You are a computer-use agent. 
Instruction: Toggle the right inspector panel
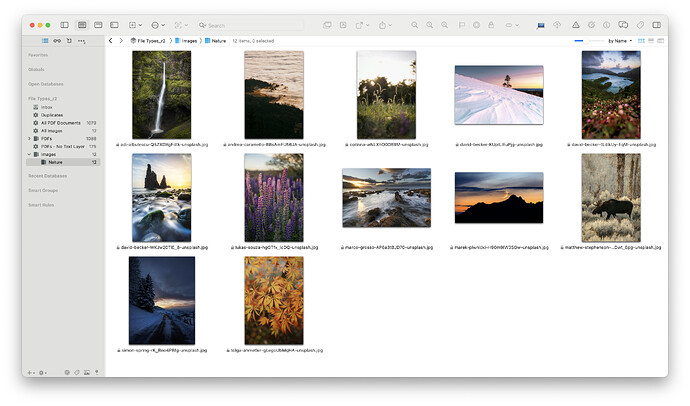coord(656,24)
